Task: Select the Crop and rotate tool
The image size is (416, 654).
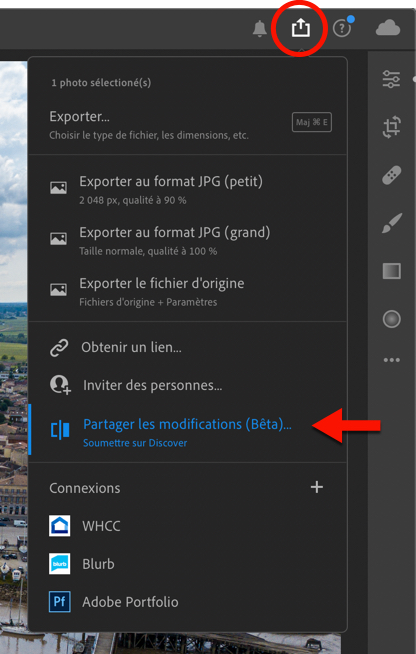Action: [391, 127]
